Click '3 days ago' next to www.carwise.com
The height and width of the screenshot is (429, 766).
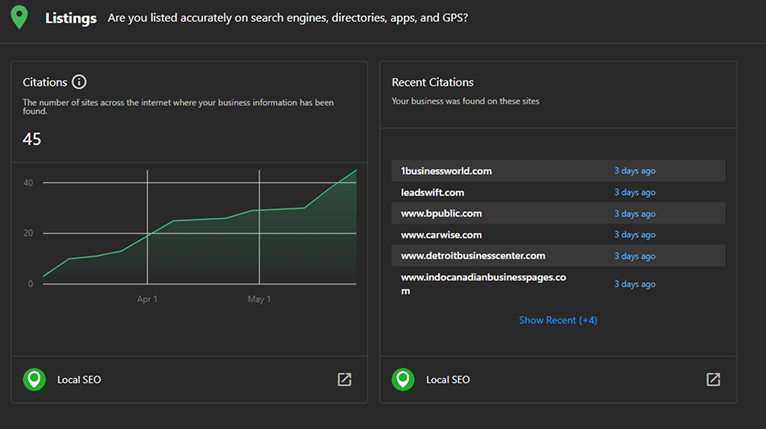coord(634,235)
